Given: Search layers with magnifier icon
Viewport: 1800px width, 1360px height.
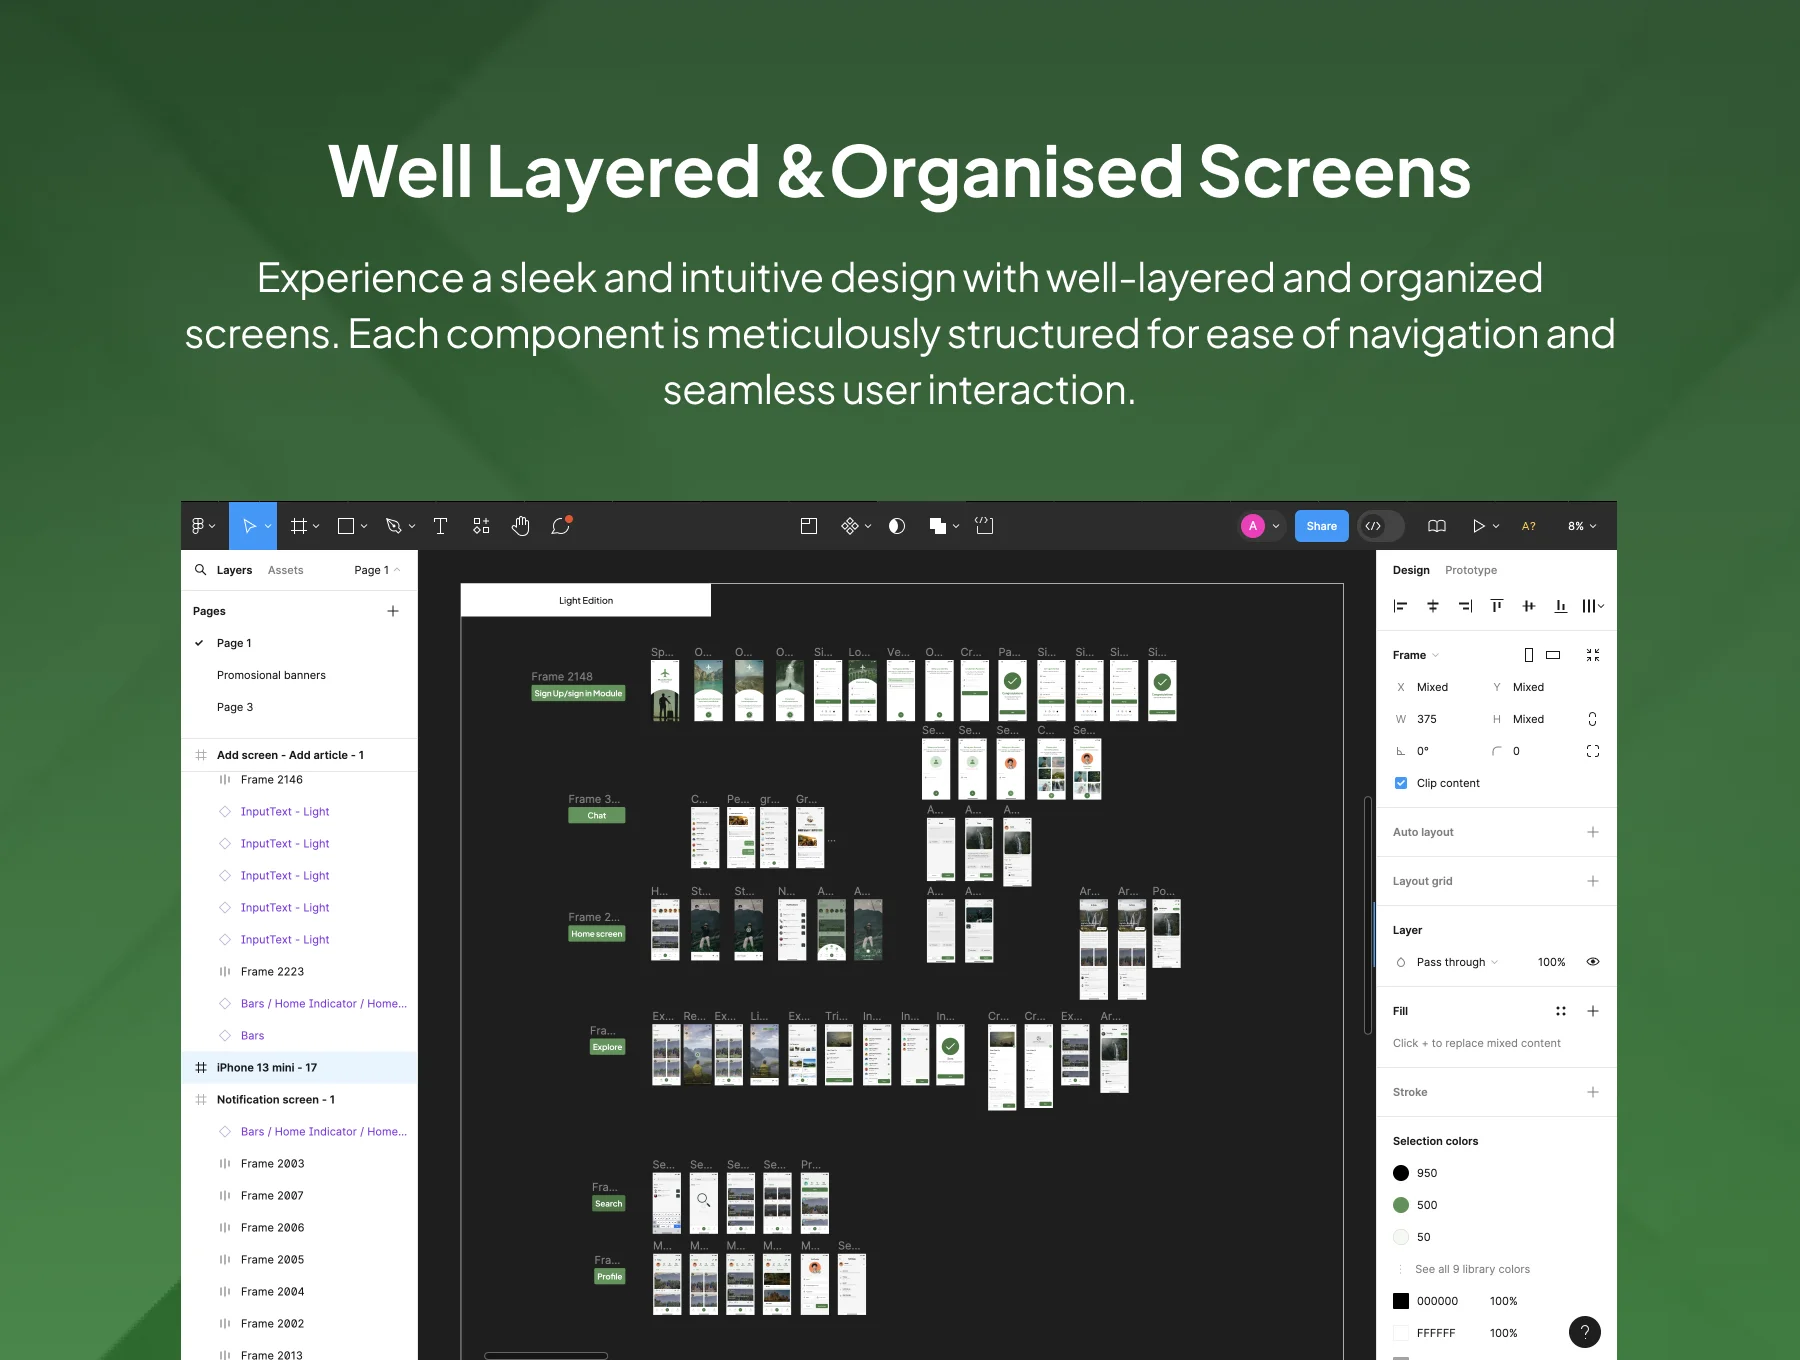Looking at the screenshot, I should [x=200, y=570].
